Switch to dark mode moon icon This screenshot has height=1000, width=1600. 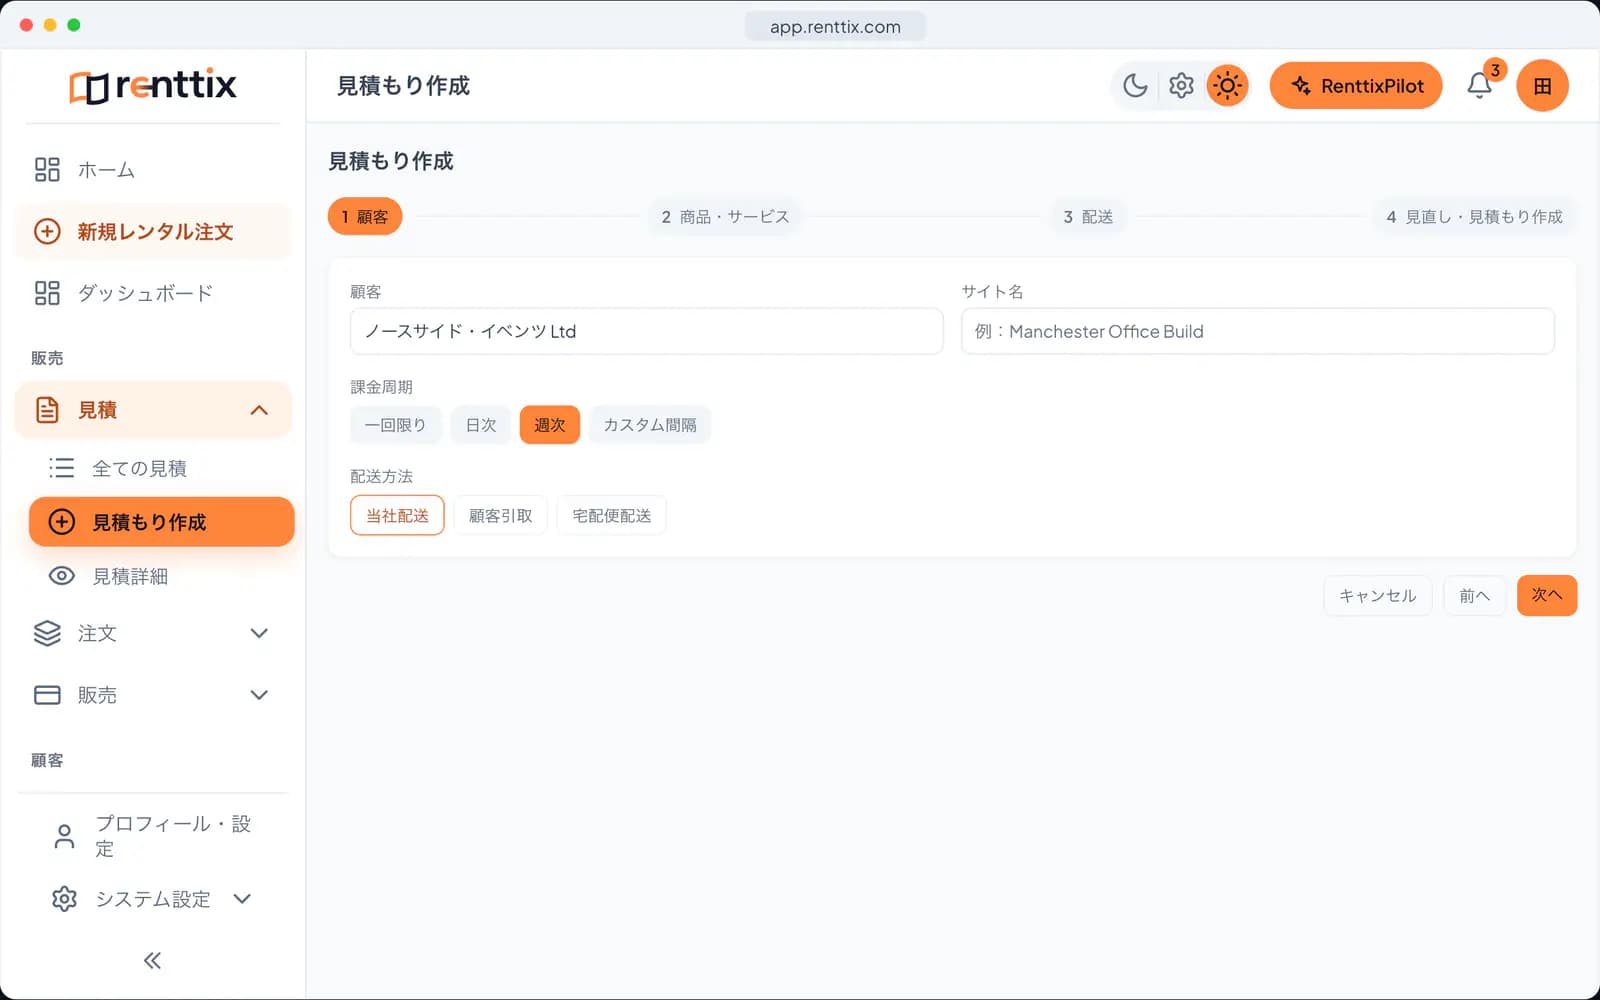pos(1135,86)
